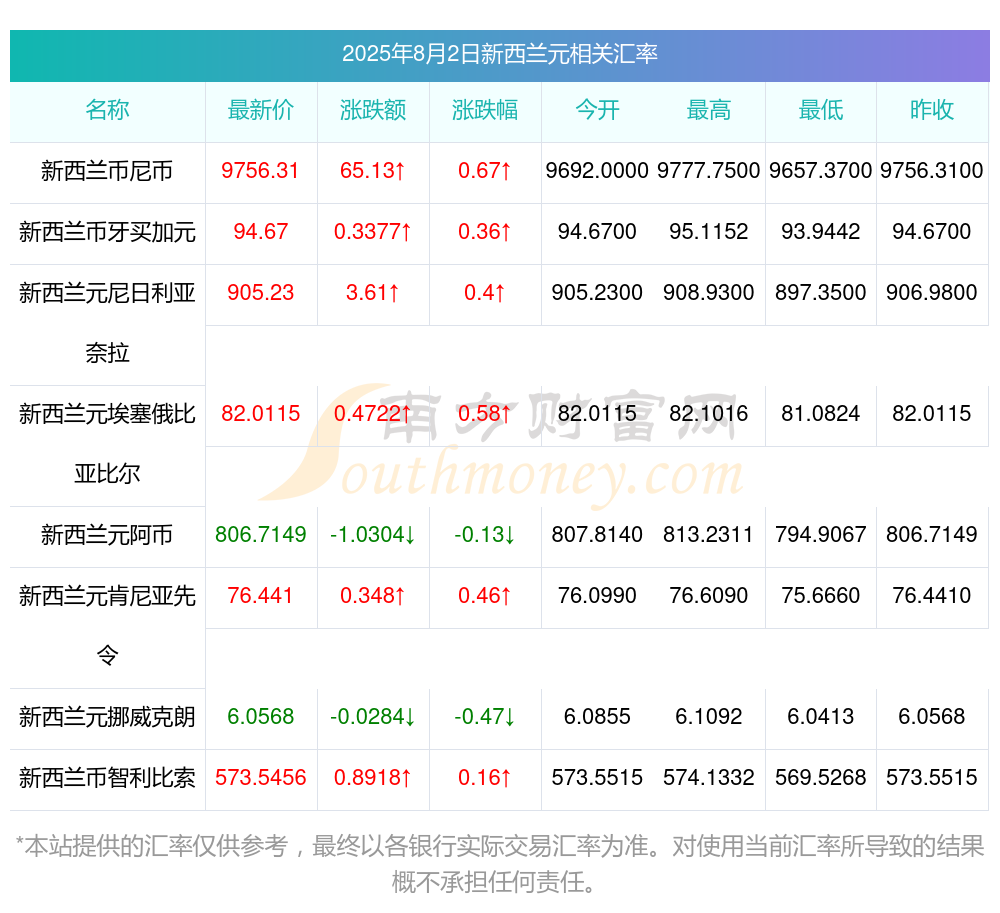Select the percent change 0.67↑
The height and width of the screenshot is (913, 1000).
click(485, 171)
